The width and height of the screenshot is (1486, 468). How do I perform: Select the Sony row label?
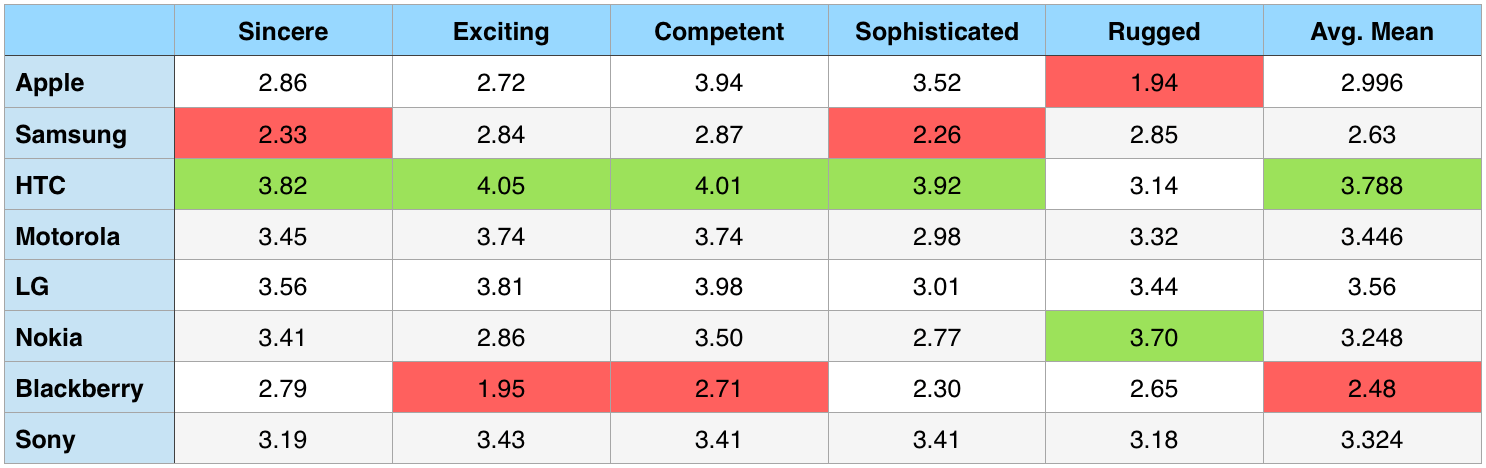[x=45, y=439]
